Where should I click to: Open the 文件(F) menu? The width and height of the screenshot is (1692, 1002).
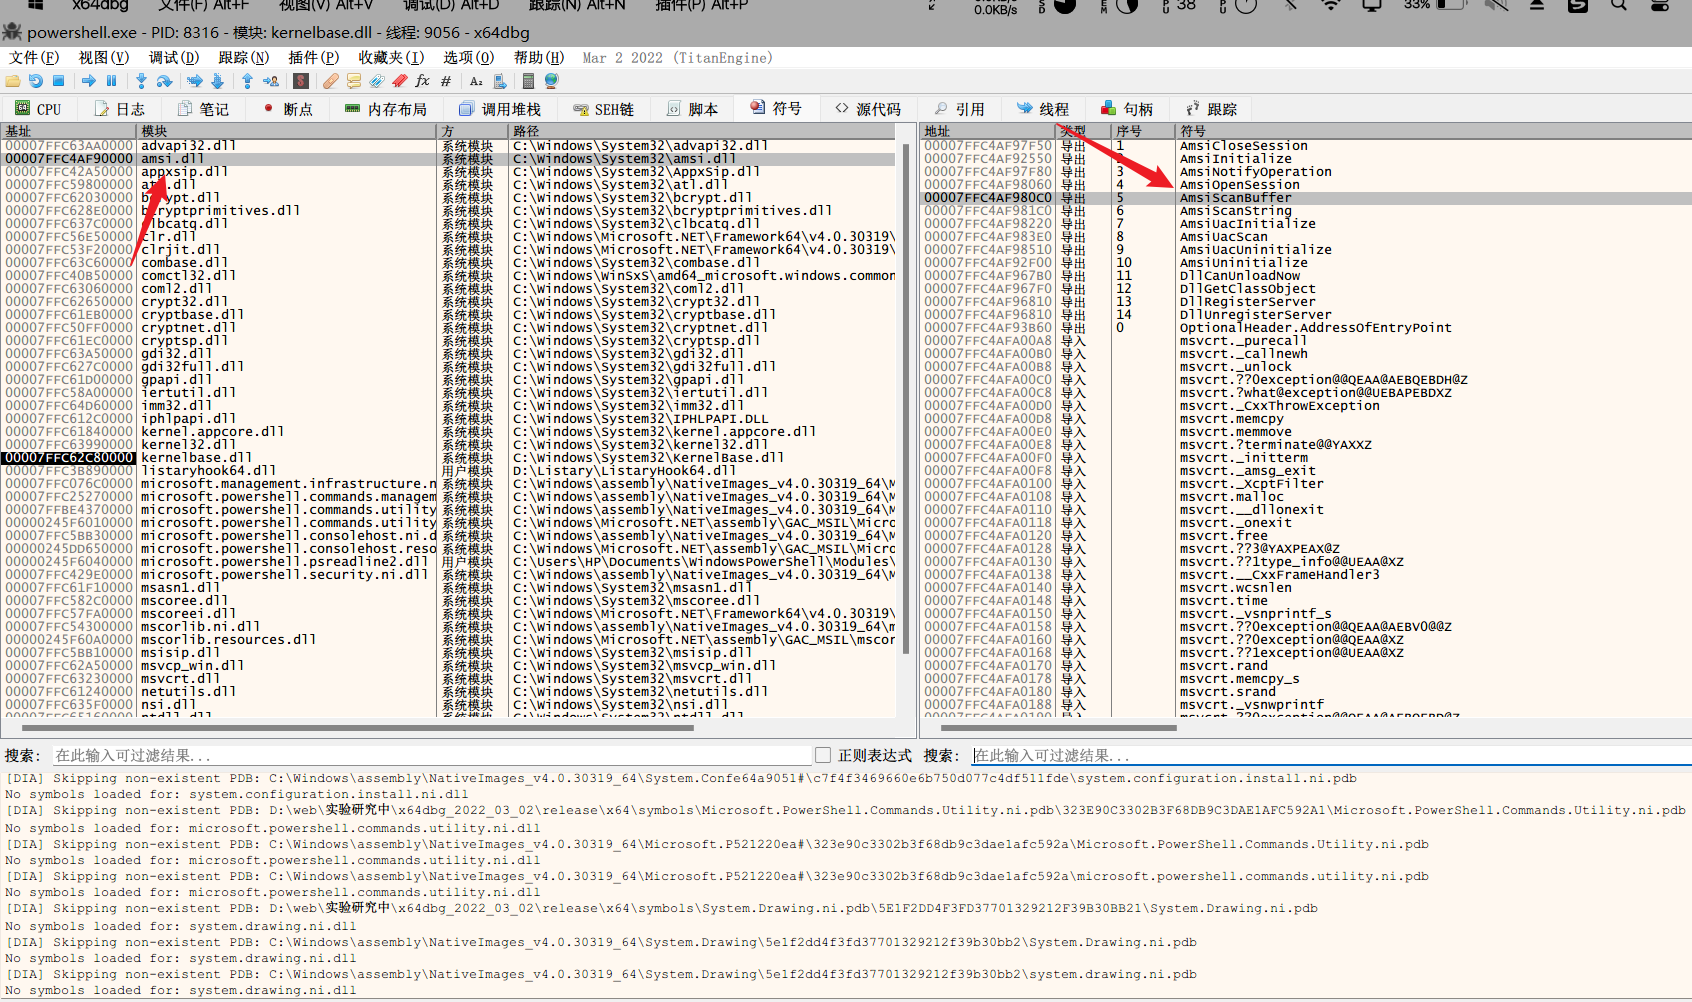(x=34, y=57)
